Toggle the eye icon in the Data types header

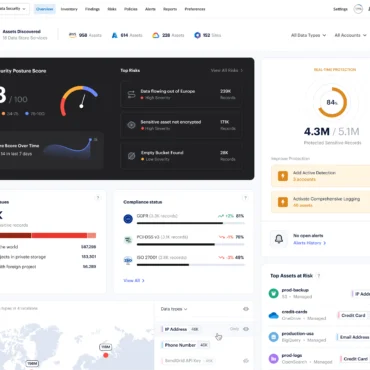[246, 309]
